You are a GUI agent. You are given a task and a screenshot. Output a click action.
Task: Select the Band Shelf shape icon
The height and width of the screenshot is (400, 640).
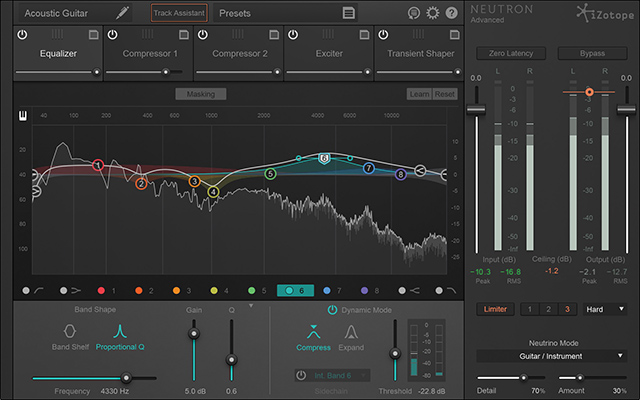pyautogui.click(x=70, y=331)
